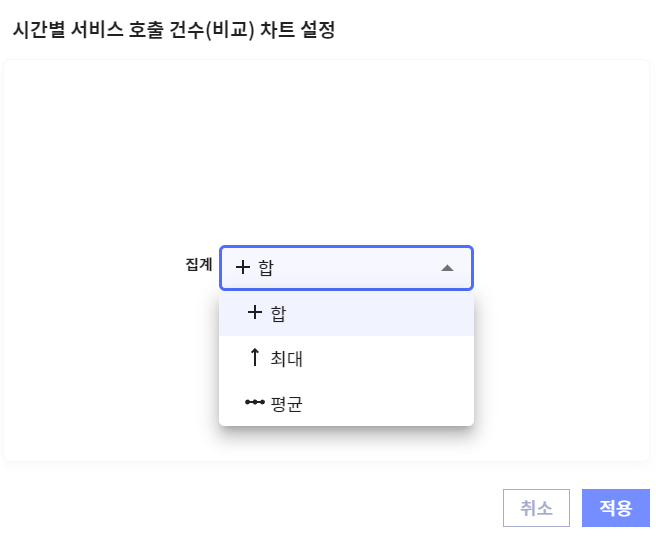This screenshot has height=539, width=656.
Task: Collapse the list with the triangle caret
Action: tap(447, 268)
